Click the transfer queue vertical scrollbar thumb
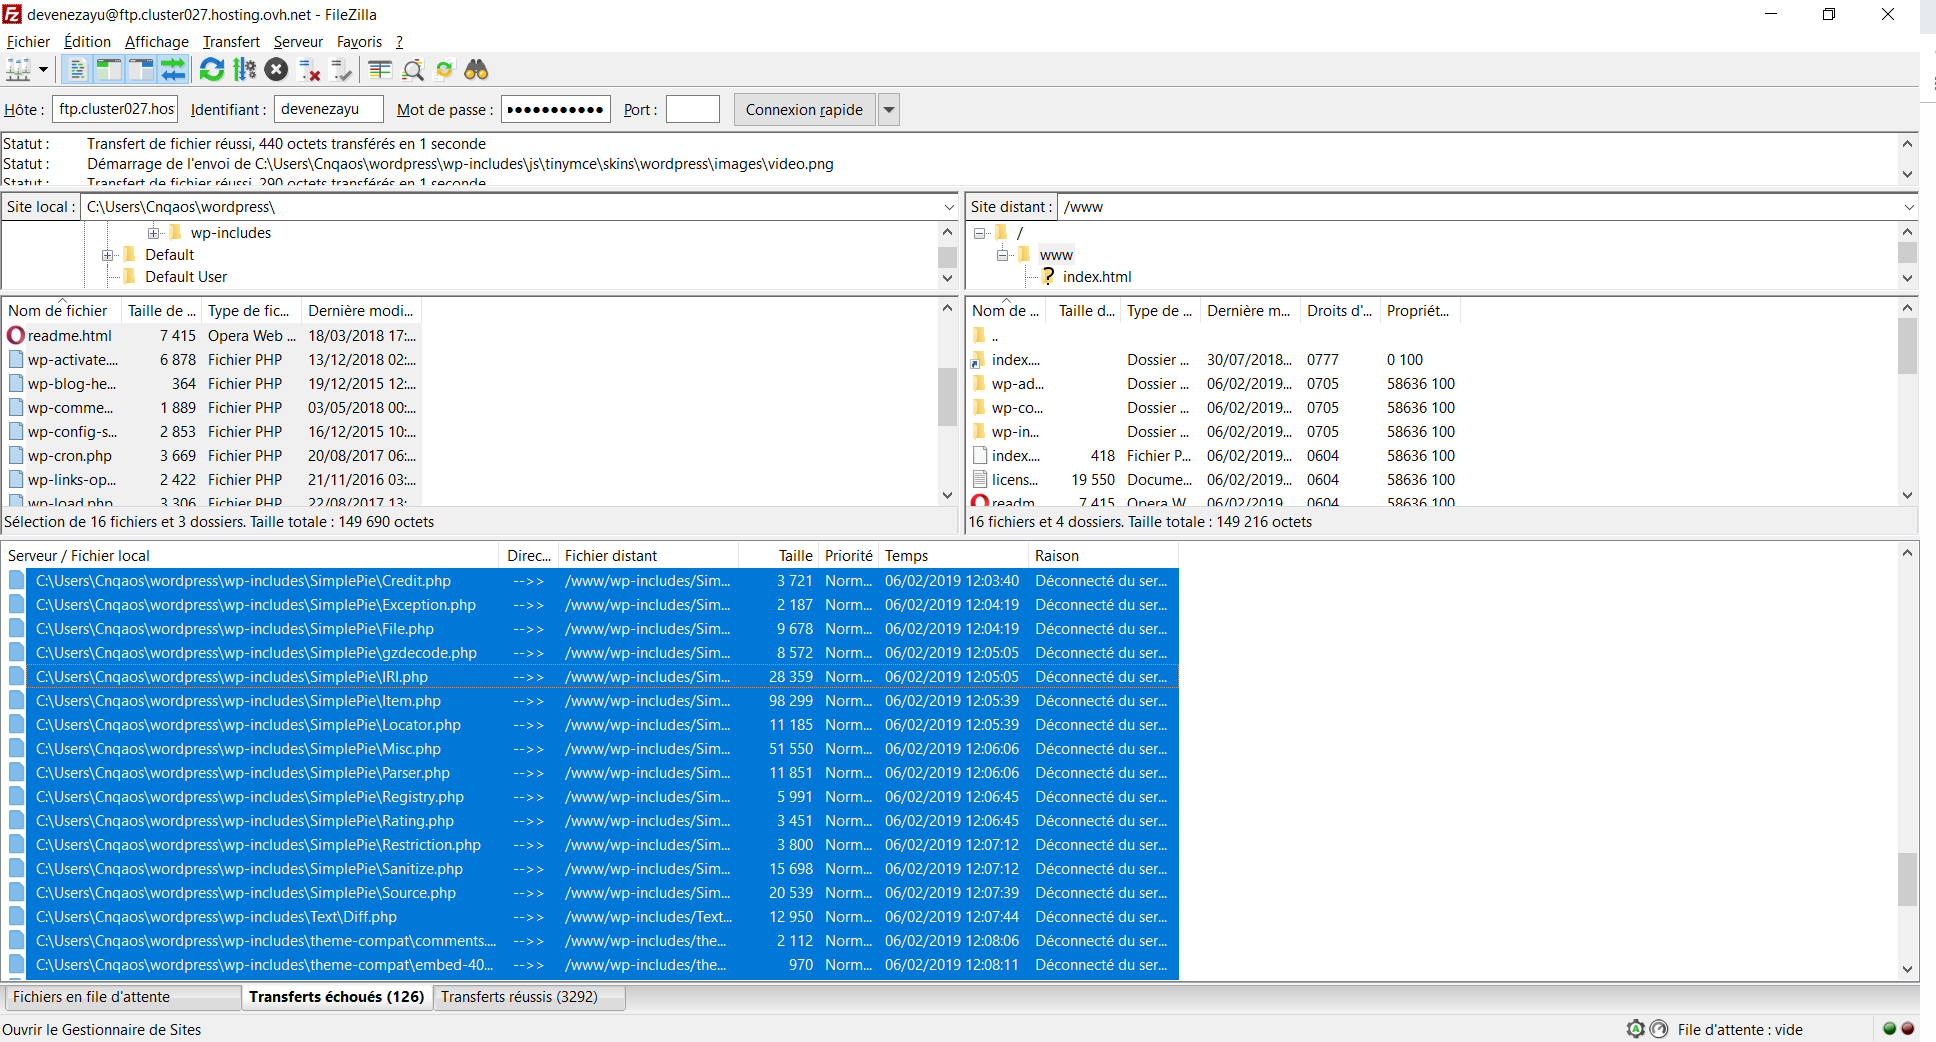 click(1907, 879)
